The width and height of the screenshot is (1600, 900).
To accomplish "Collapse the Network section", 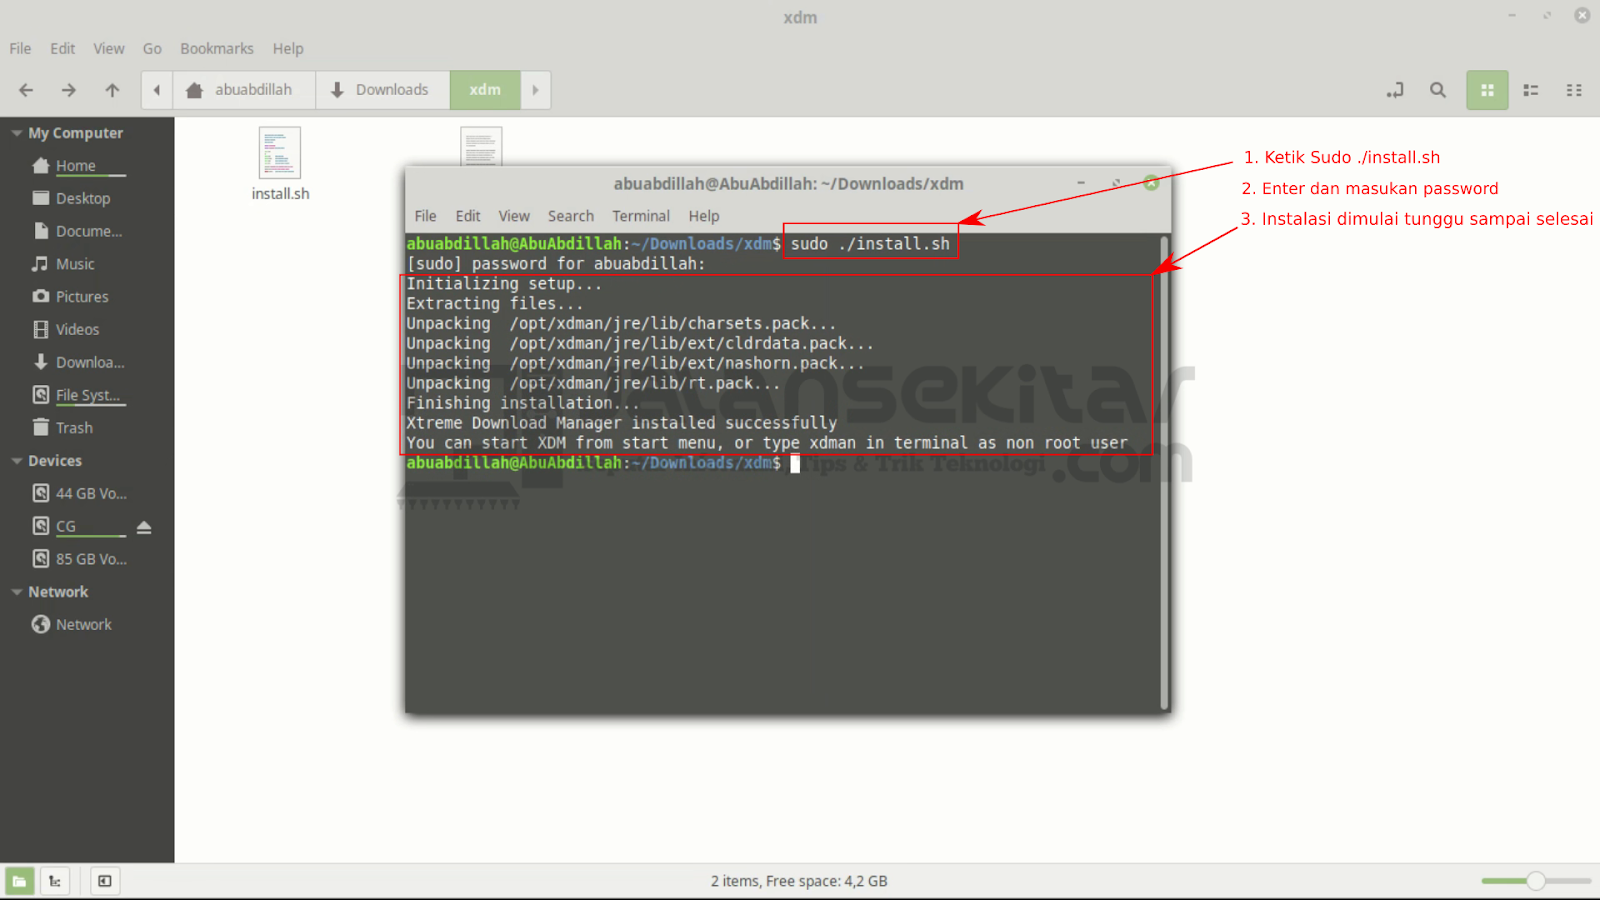I will pyautogui.click(x=16, y=592).
